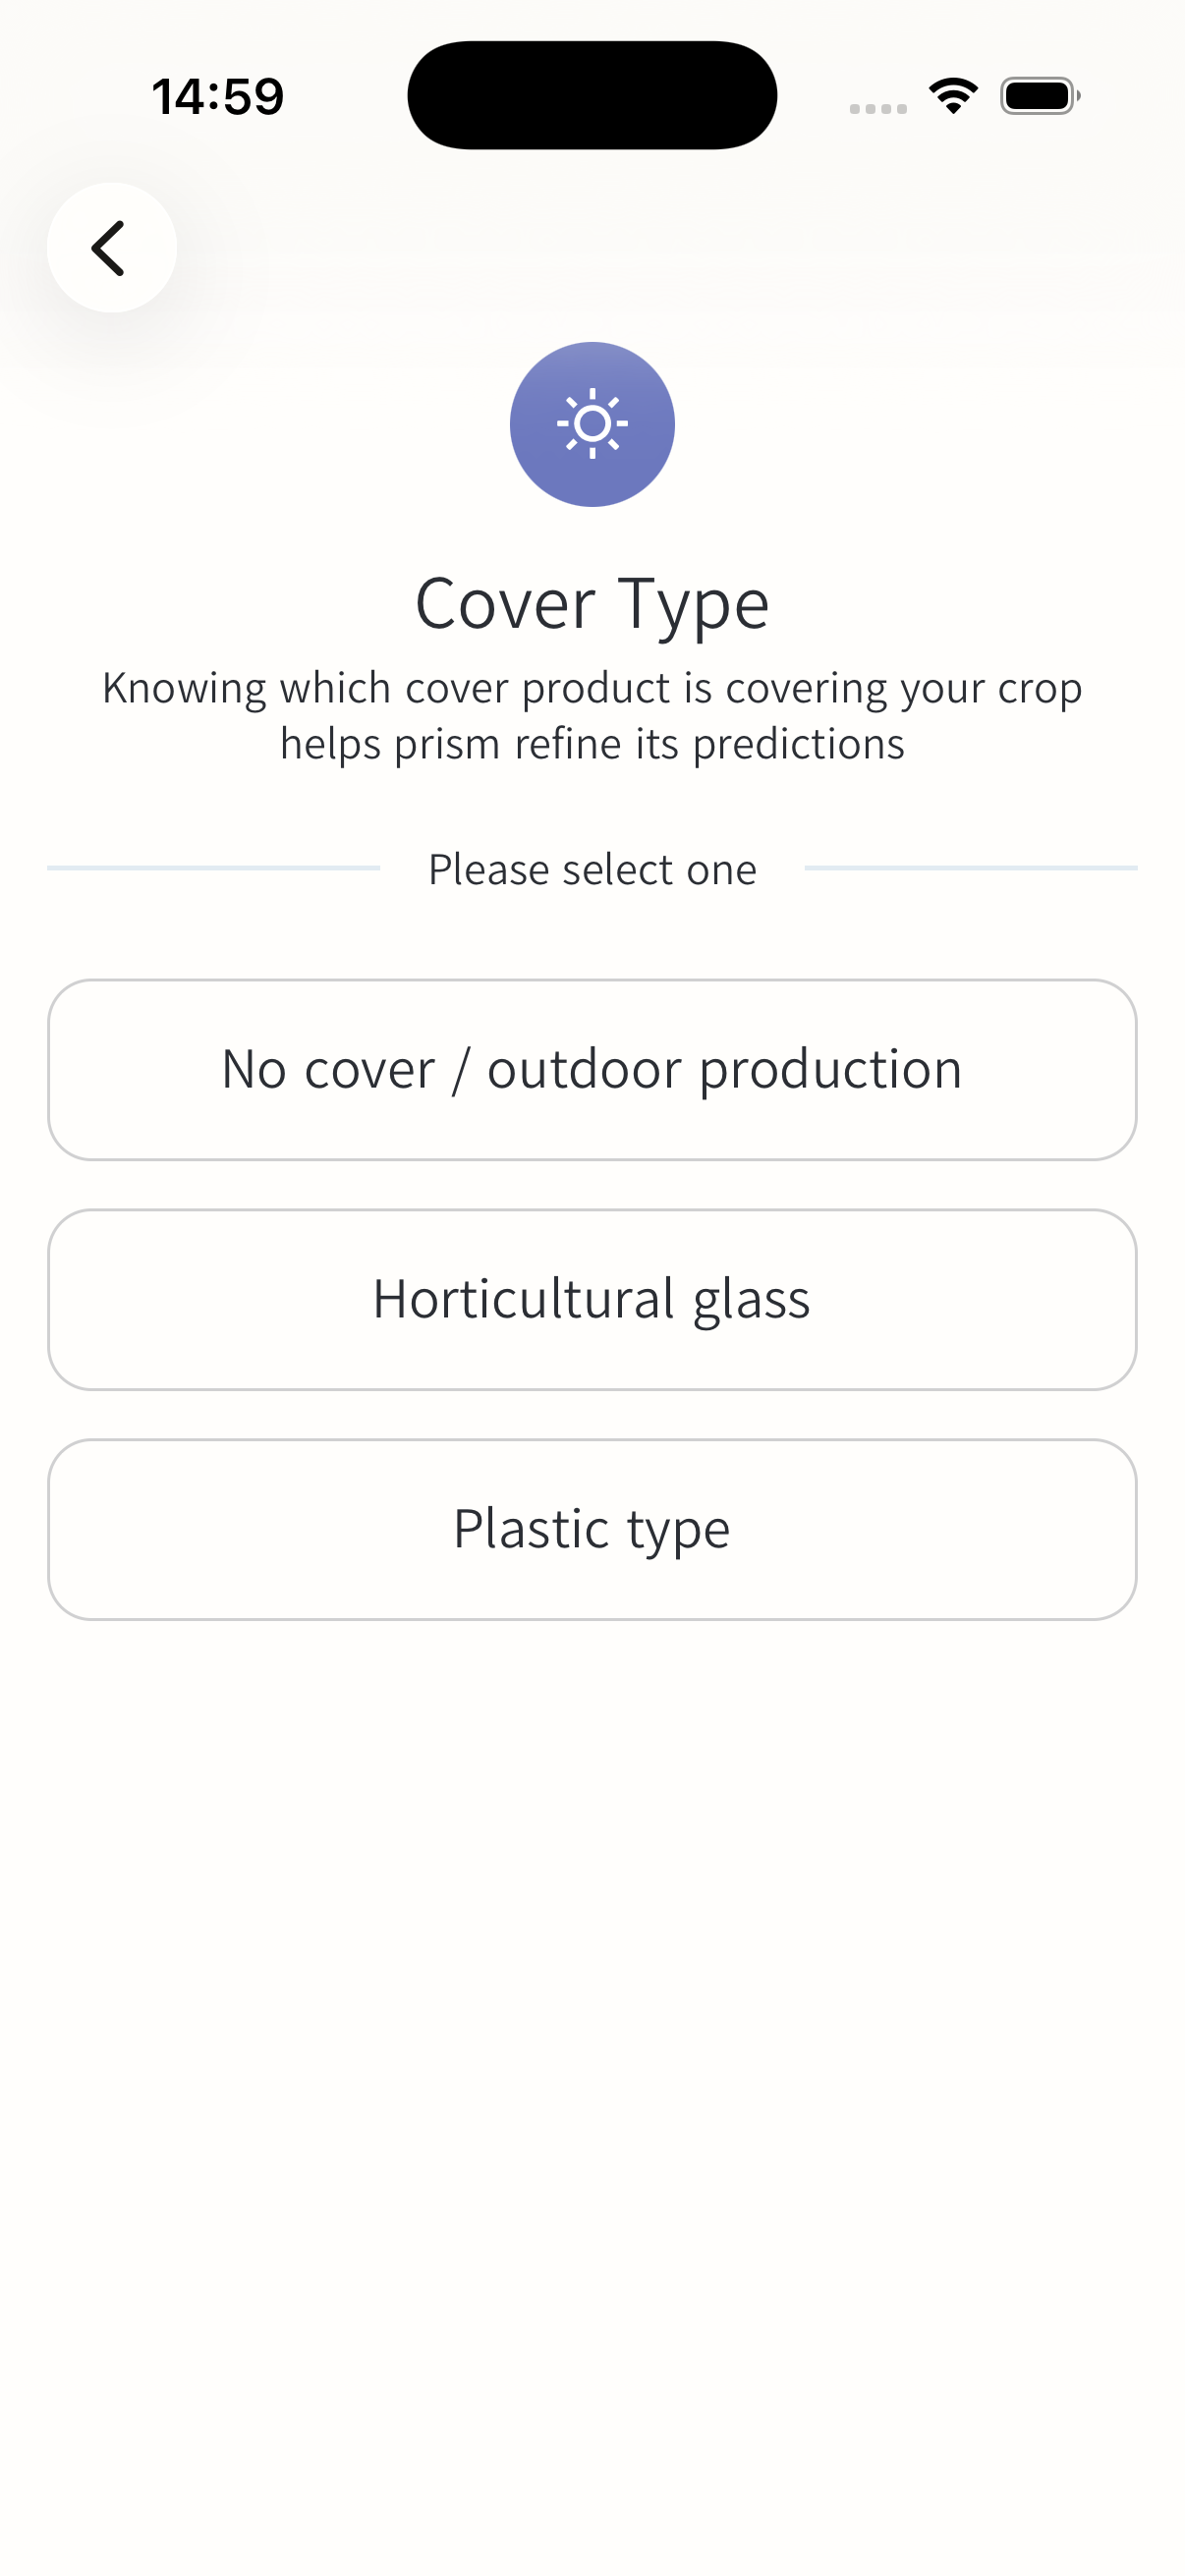Click the word prism in the description
This screenshot has width=1185, height=2576.
tap(446, 744)
